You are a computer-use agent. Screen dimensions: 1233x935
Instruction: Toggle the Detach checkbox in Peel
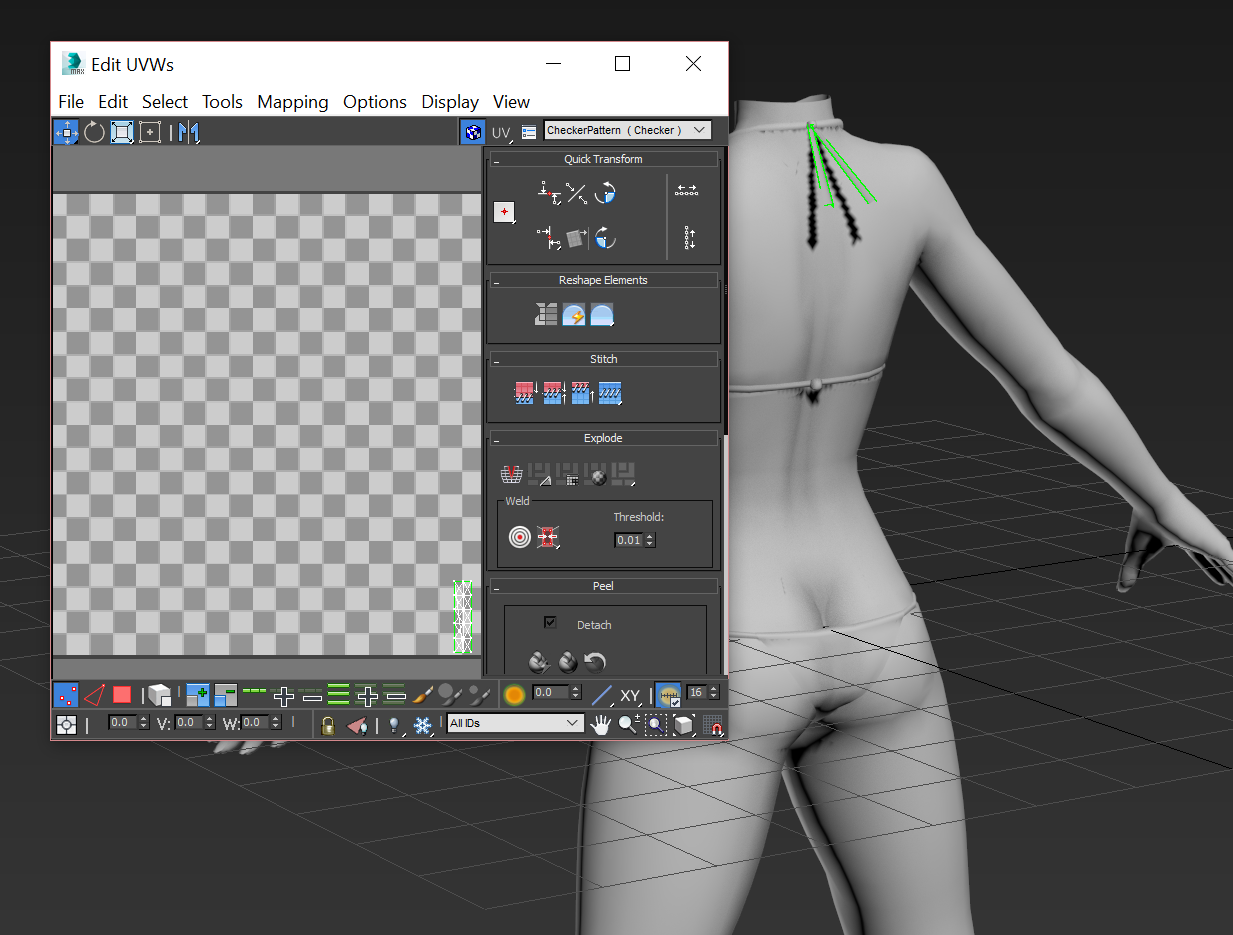pyautogui.click(x=550, y=623)
